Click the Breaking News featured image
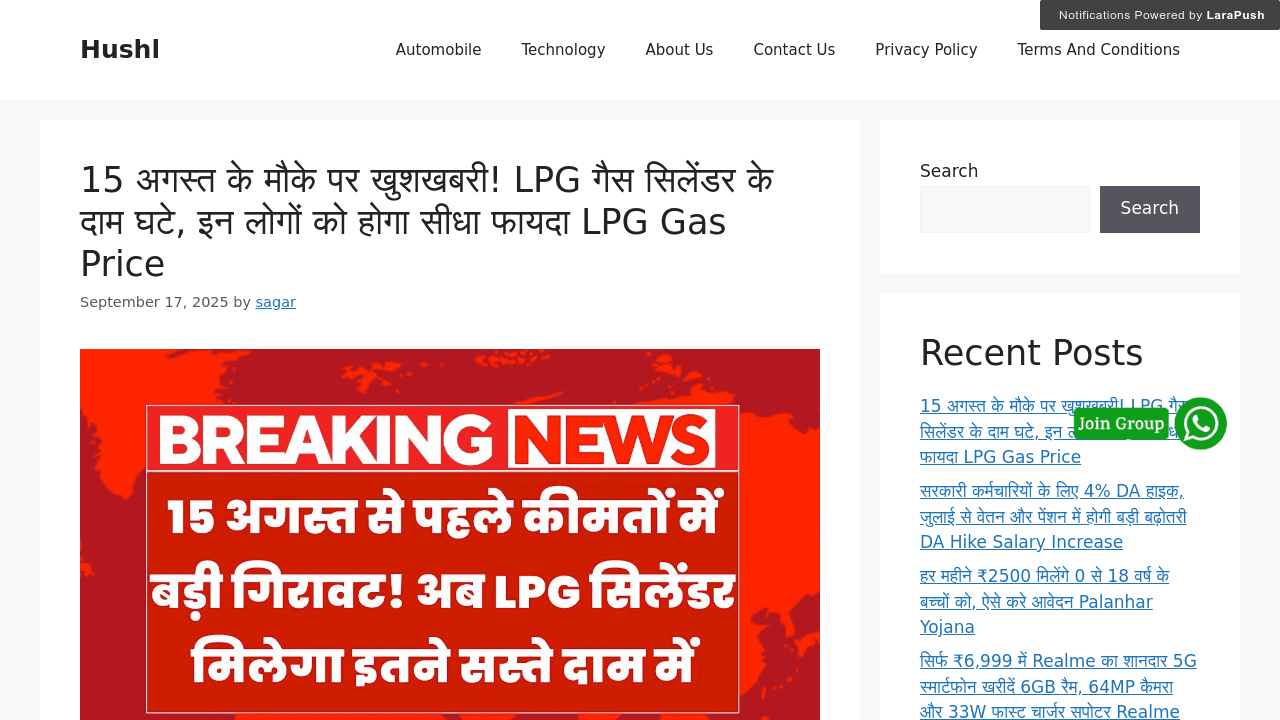Screen dimensions: 1280x720 [450, 534]
